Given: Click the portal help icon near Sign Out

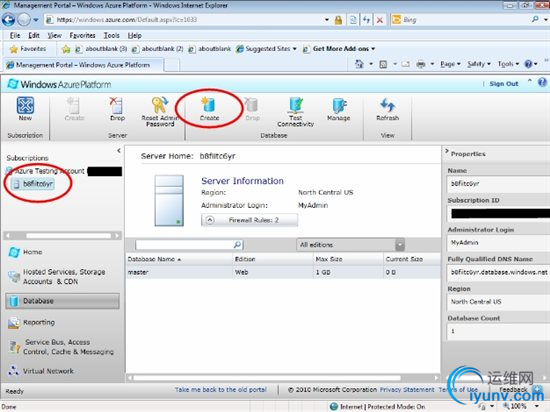Looking at the screenshot, I should click(542, 82).
